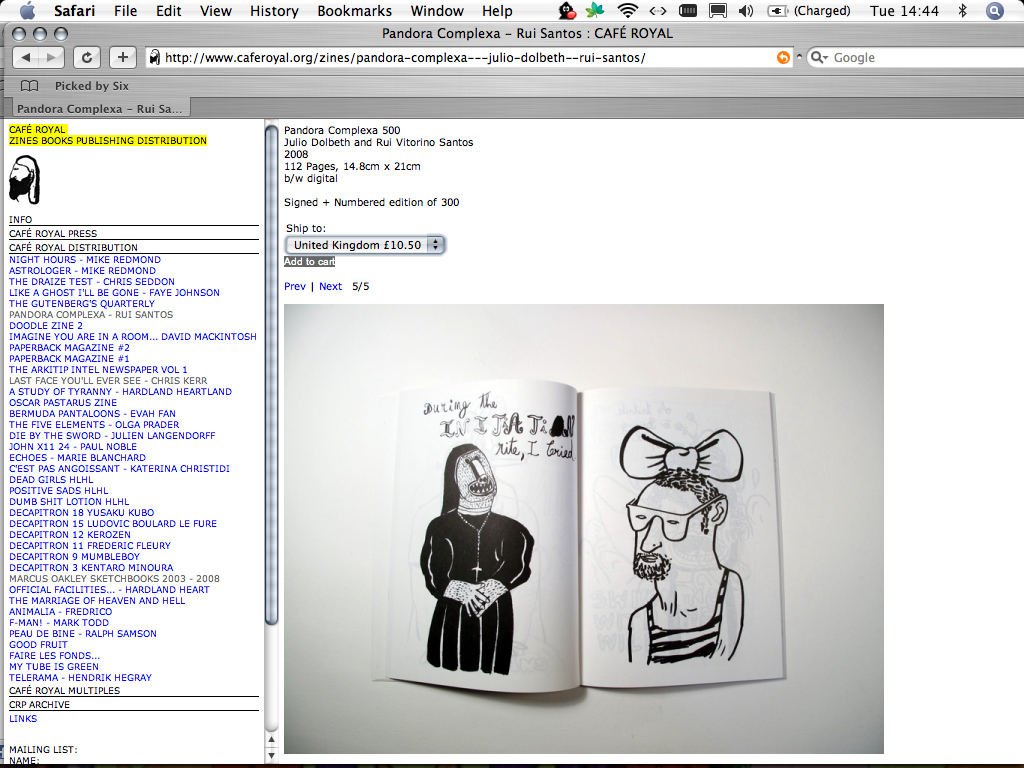The width and height of the screenshot is (1024, 768).
Task: Open the volume control icon
Action: point(746,10)
